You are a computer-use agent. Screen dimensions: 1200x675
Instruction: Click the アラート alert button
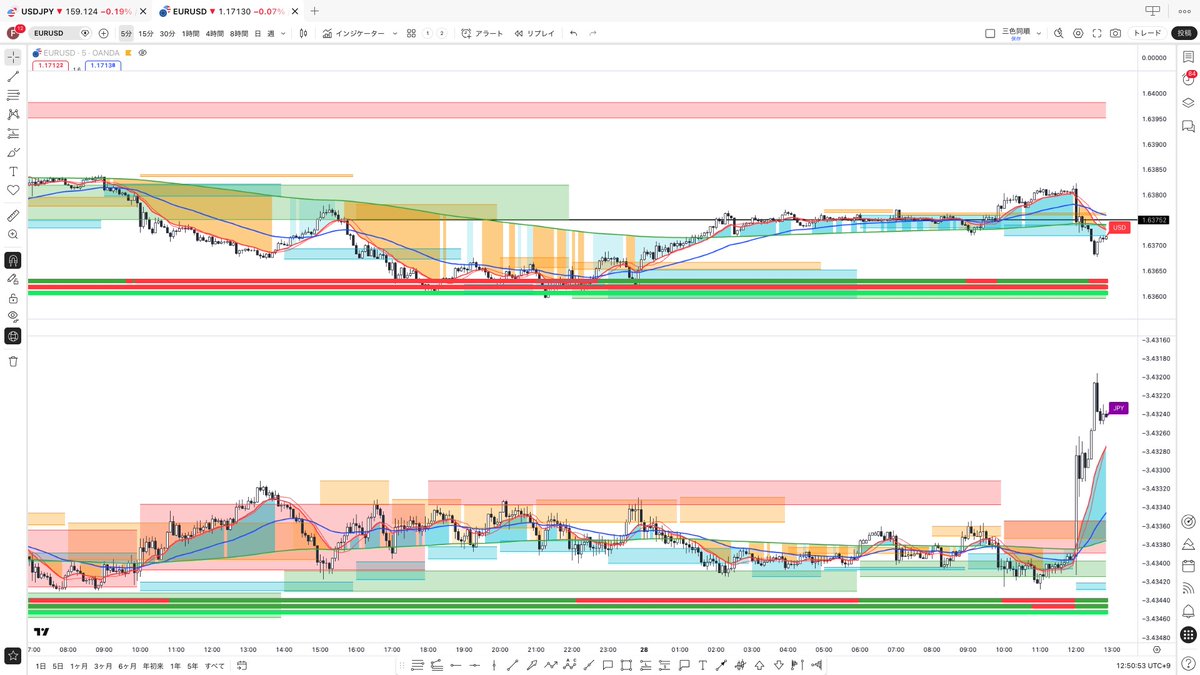pyautogui.click(x=482, y=33)
